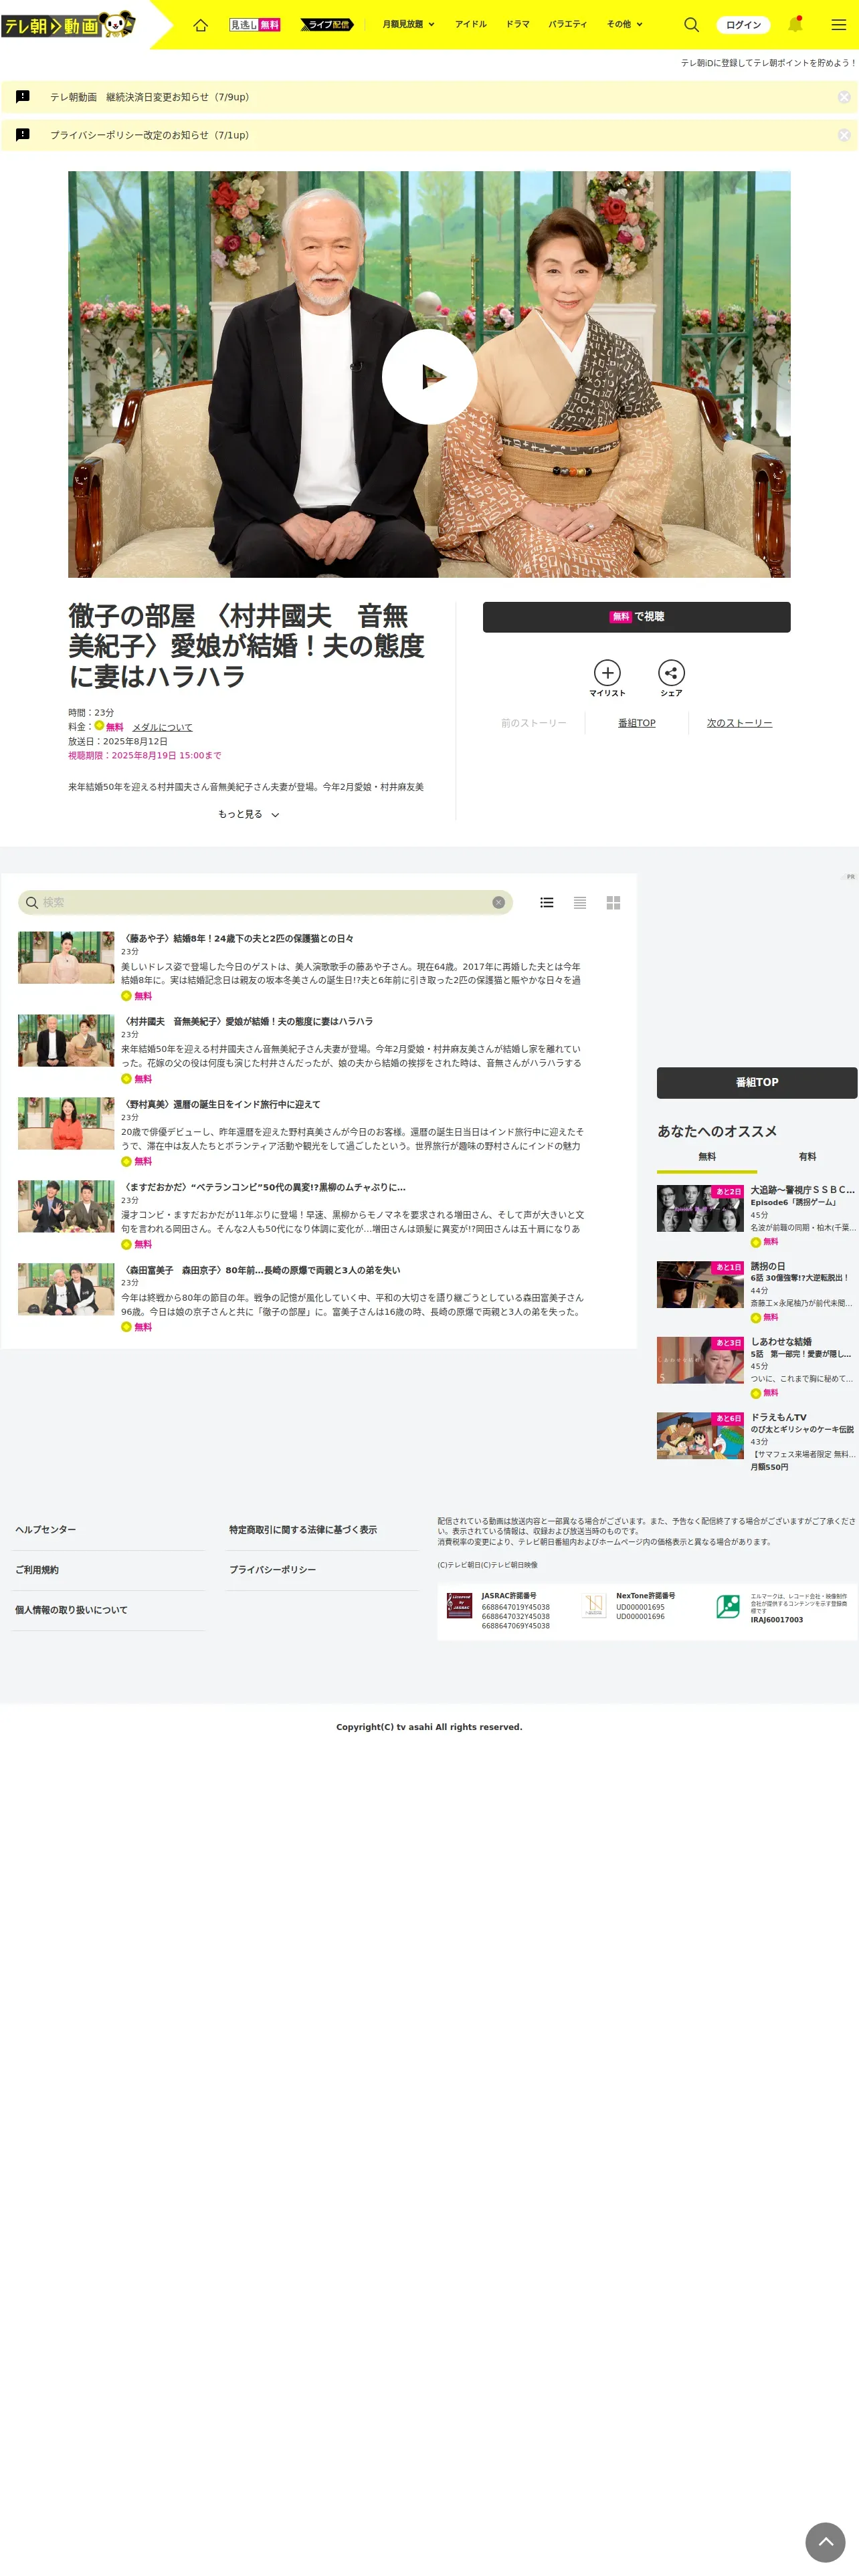Open 特定商取引に関する法律に基づく表示
The height and width of the screenshot is (2576, 859).
point(303,1530)
